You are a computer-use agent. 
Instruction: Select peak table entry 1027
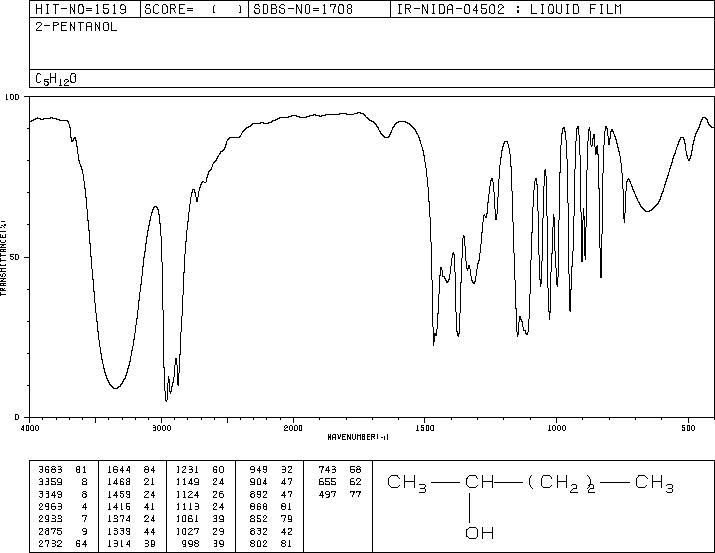(x=188, y=532)
